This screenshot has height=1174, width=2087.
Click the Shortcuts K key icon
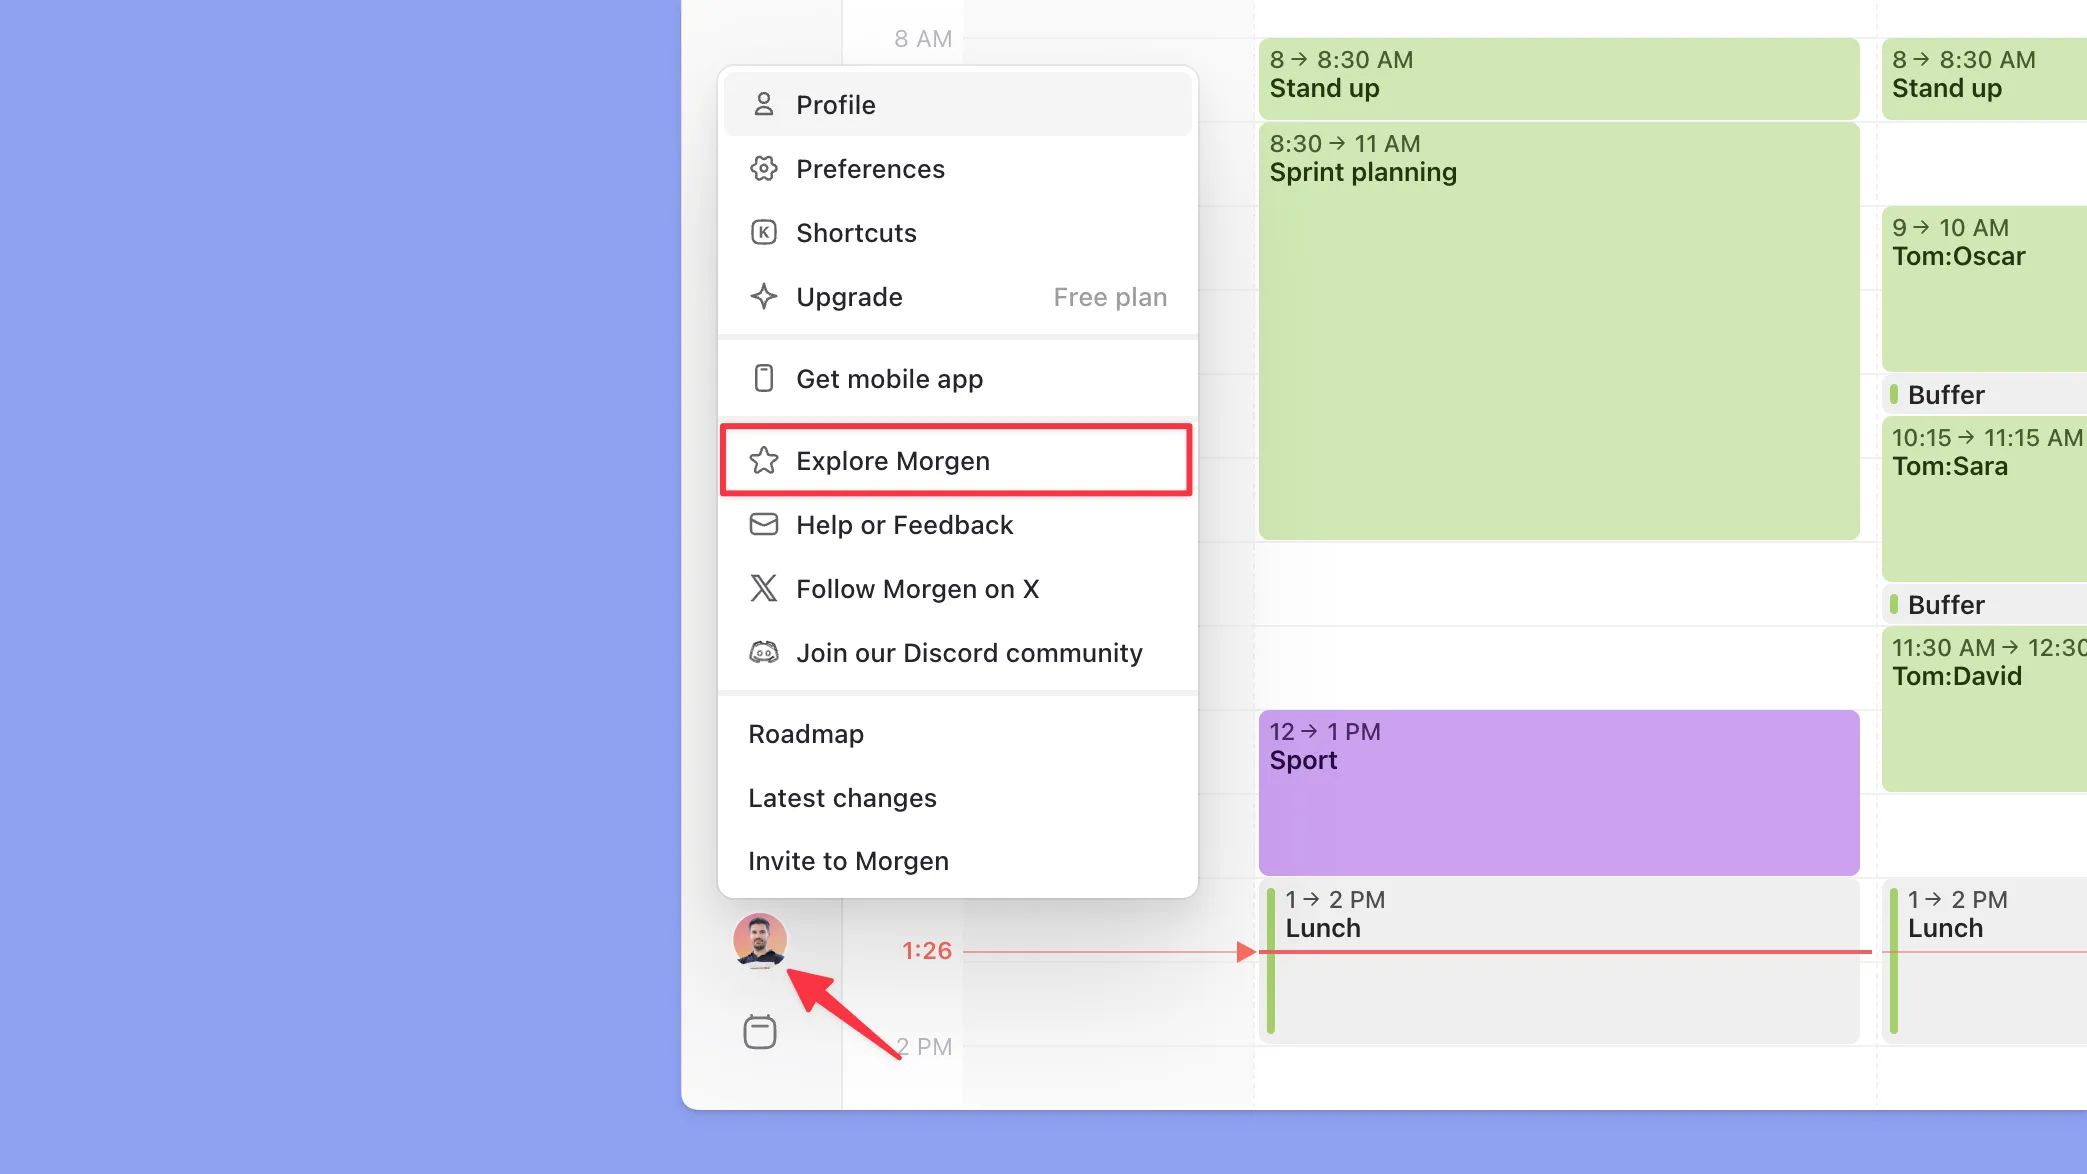(x=764, y=233)
